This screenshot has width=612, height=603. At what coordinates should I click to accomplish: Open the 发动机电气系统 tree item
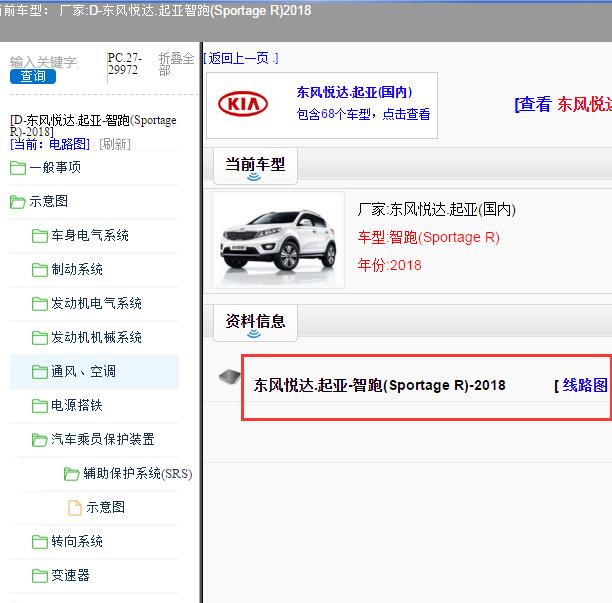click(96, 303)
